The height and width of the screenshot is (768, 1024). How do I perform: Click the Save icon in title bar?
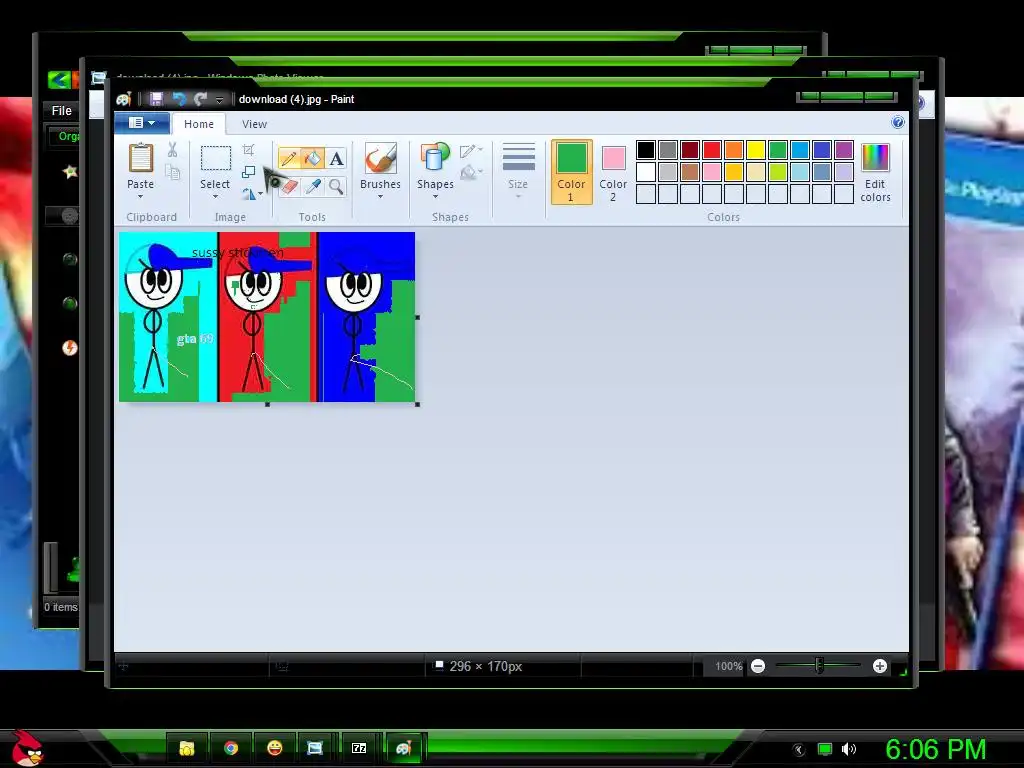[x=156, y=99]
